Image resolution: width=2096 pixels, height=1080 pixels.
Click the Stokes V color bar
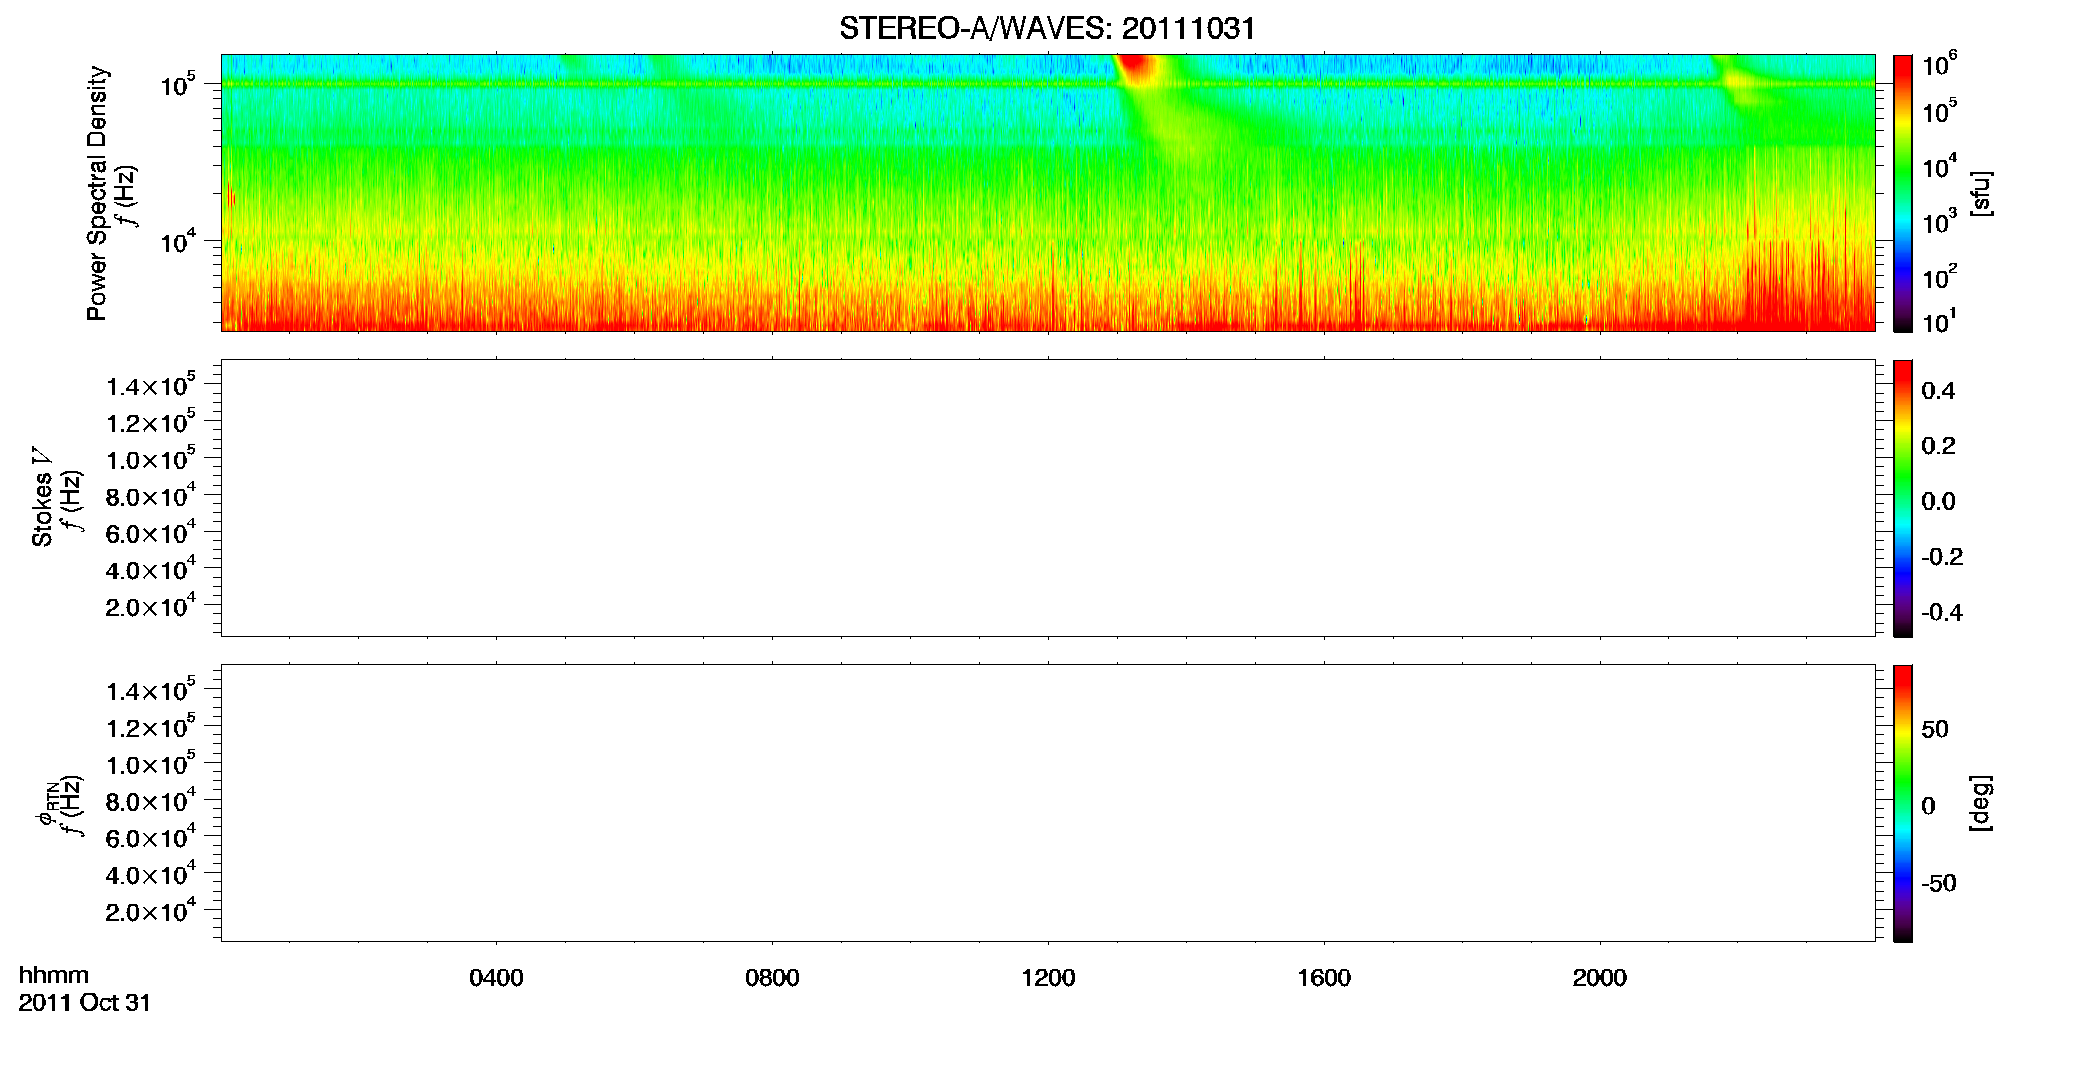pos(1903,498)
